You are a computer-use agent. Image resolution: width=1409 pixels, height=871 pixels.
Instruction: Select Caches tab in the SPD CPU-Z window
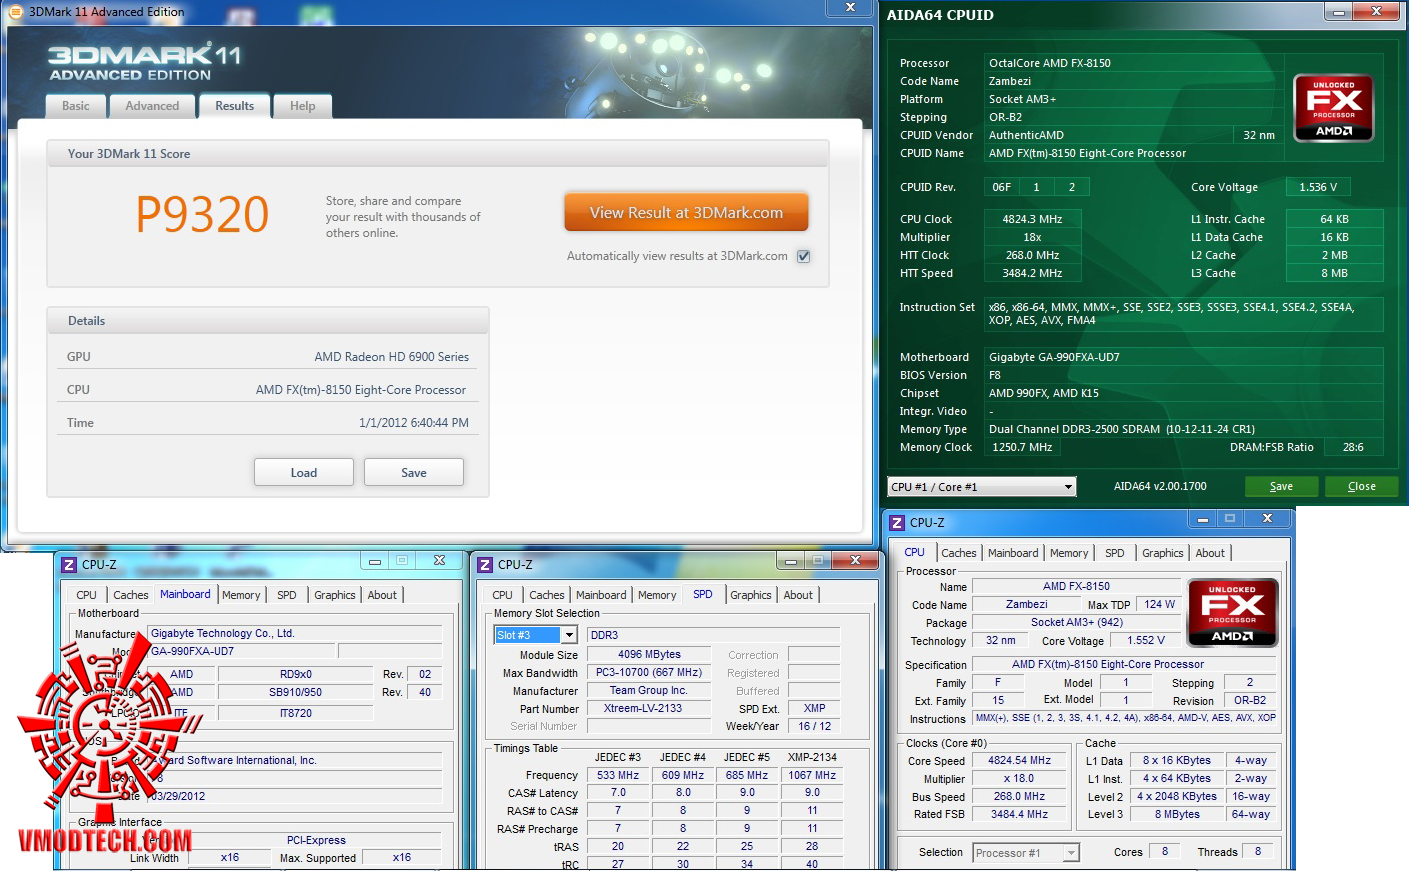[x=547, y=595]
